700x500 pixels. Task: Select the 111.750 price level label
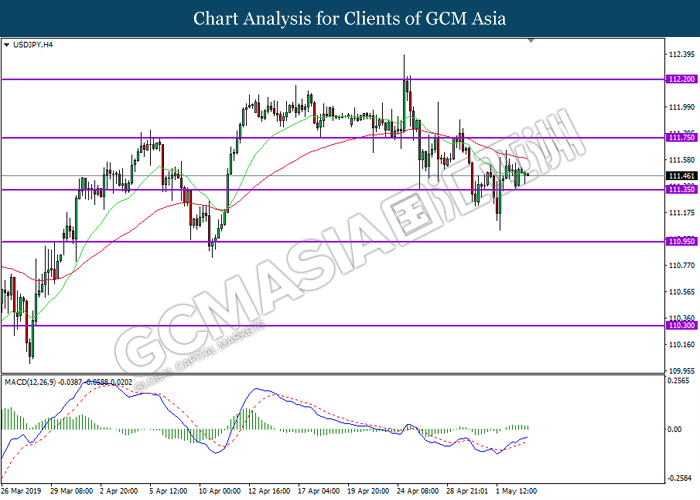(681, 138)
